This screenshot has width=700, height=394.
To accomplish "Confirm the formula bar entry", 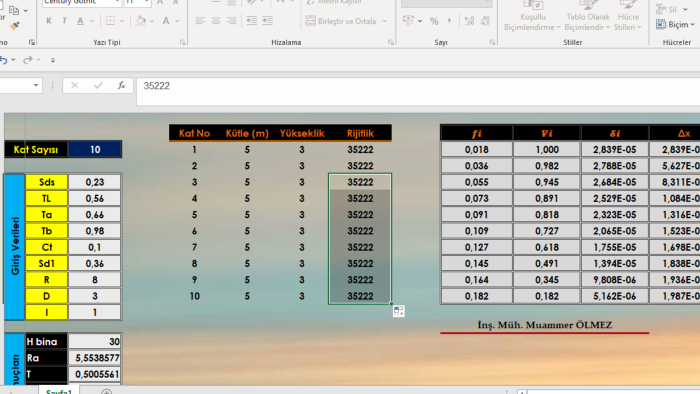I will pyautogui.click(x=98, y=85).
